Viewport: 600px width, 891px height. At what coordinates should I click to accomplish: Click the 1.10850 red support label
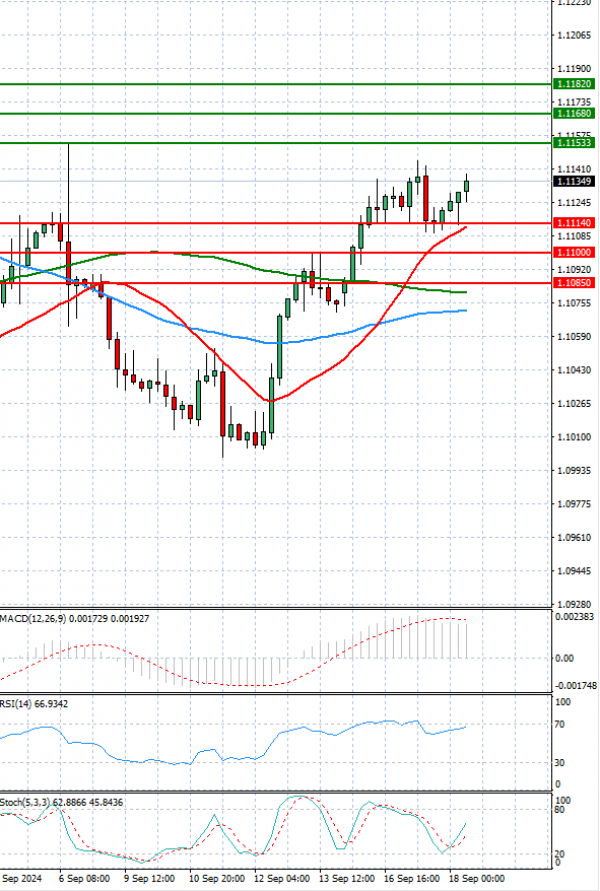point(574,282)
